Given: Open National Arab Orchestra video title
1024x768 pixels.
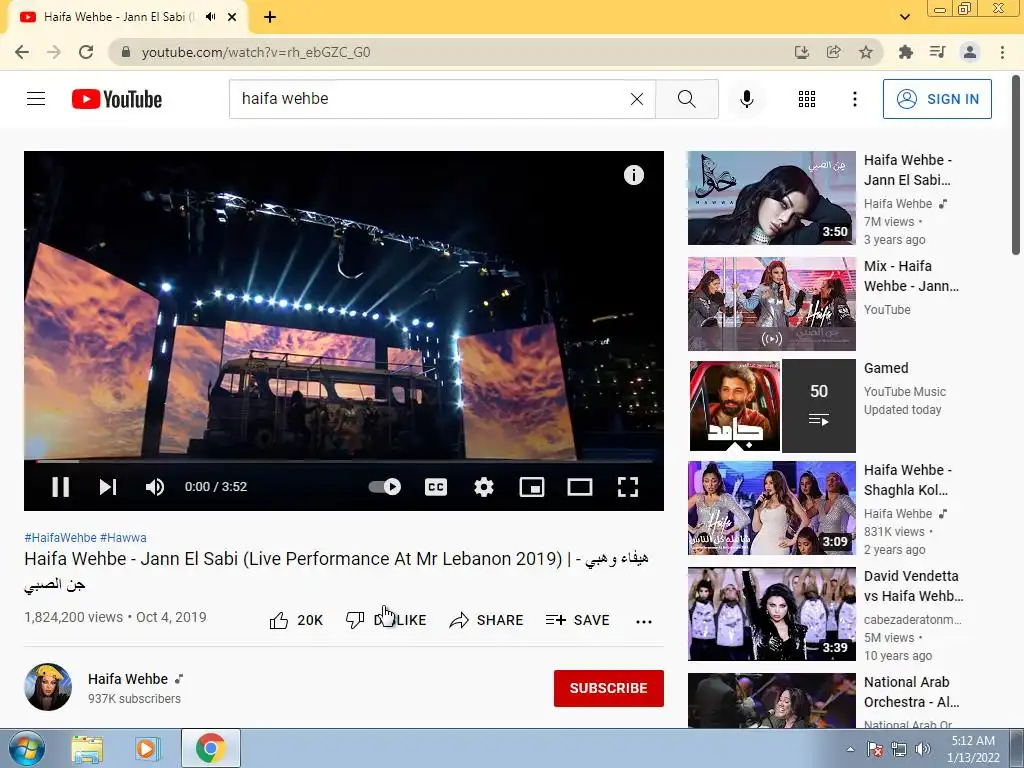Looking at the screenshot, I should point(911,692).
